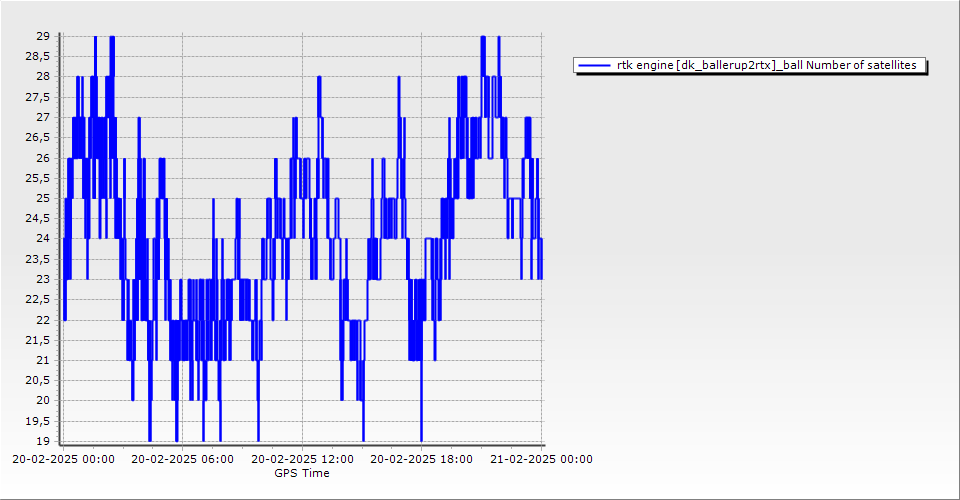960x500 pixels.
Task: Click the 24 label on the vertical axis
Action: tap(43, 238)
